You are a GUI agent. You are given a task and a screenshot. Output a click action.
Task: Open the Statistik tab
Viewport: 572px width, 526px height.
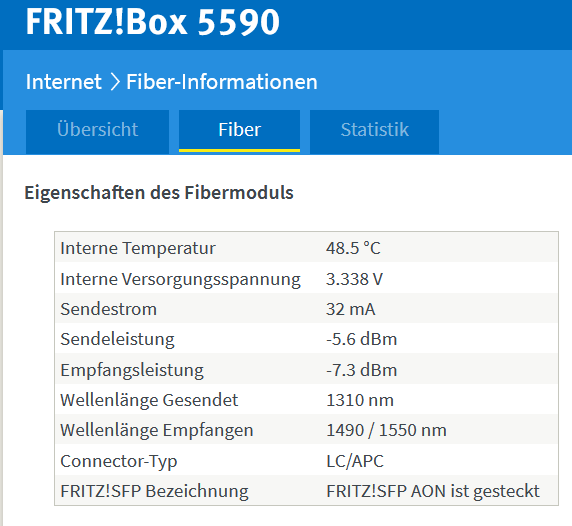tap(374, 131)
